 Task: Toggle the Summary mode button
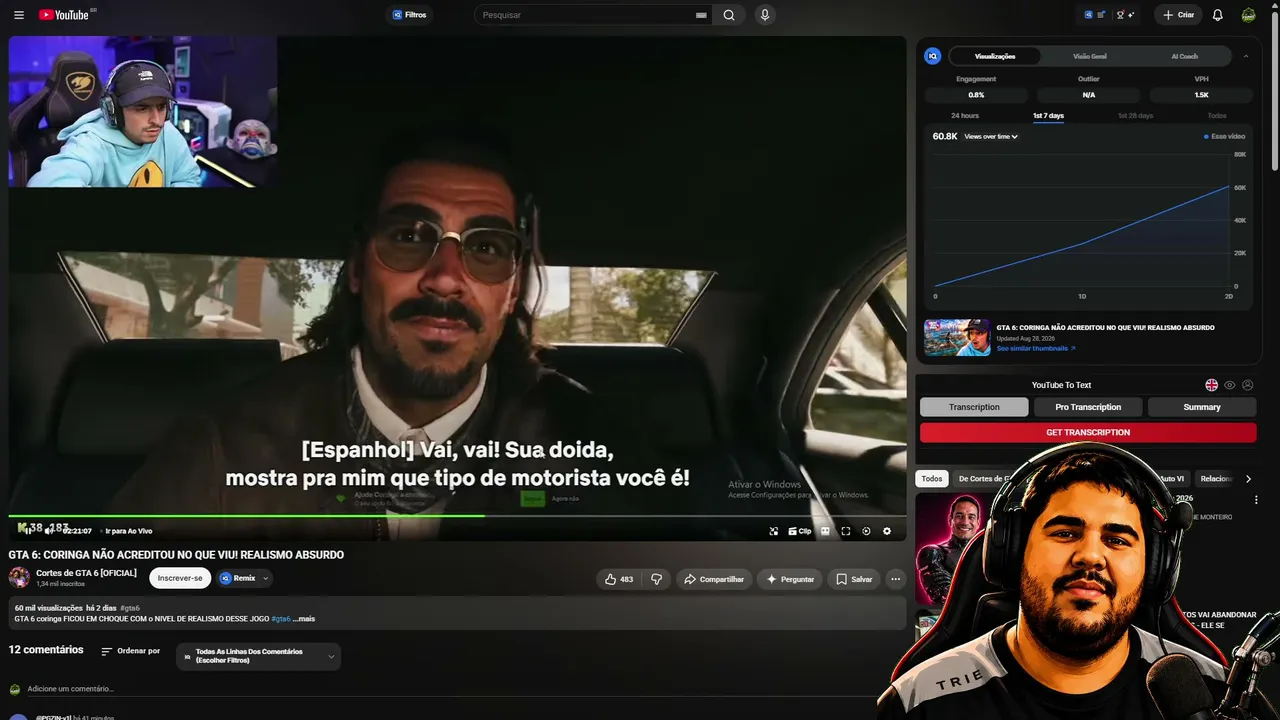[1202, 407]
